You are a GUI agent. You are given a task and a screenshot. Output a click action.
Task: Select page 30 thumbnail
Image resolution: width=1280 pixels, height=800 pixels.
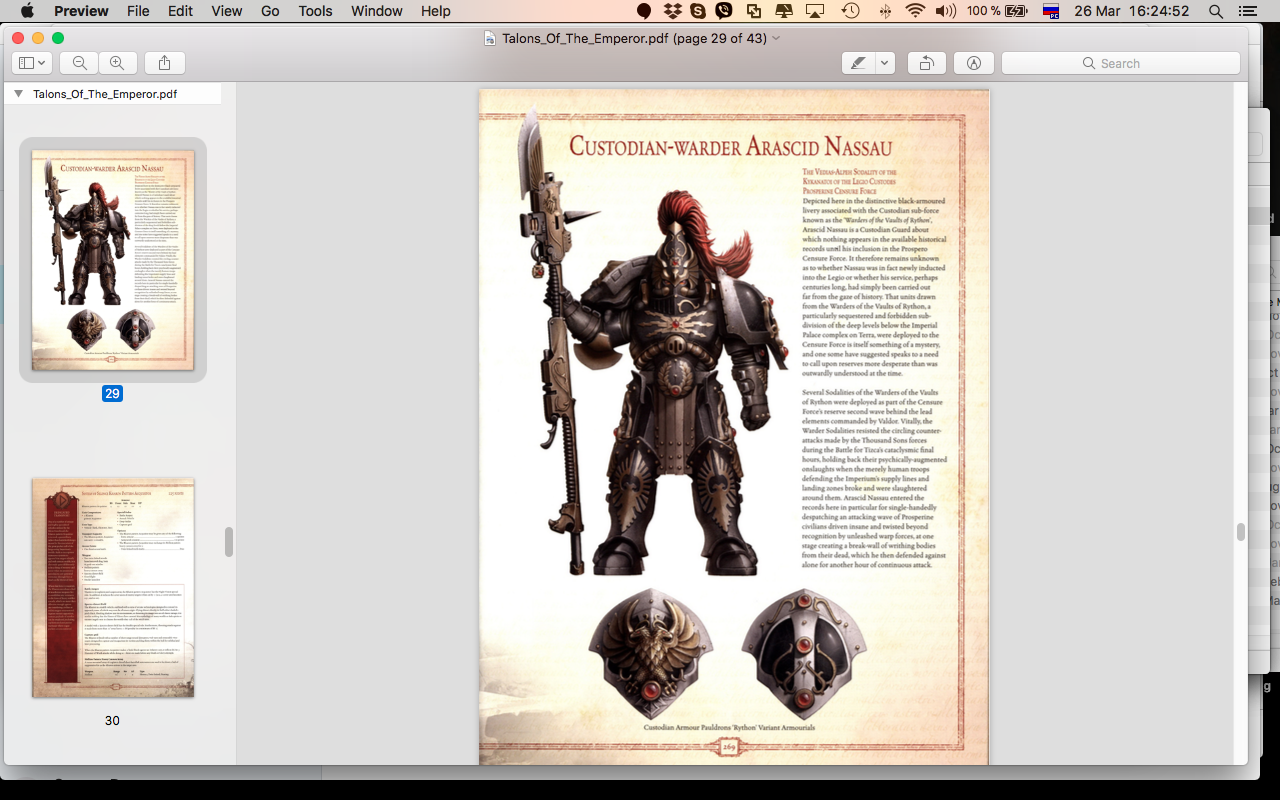[113, 587]
